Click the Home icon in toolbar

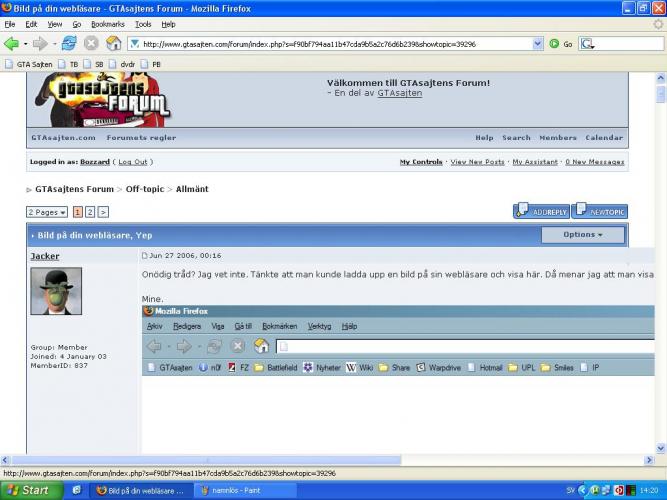pyautogui.click(x=114, y=44)
